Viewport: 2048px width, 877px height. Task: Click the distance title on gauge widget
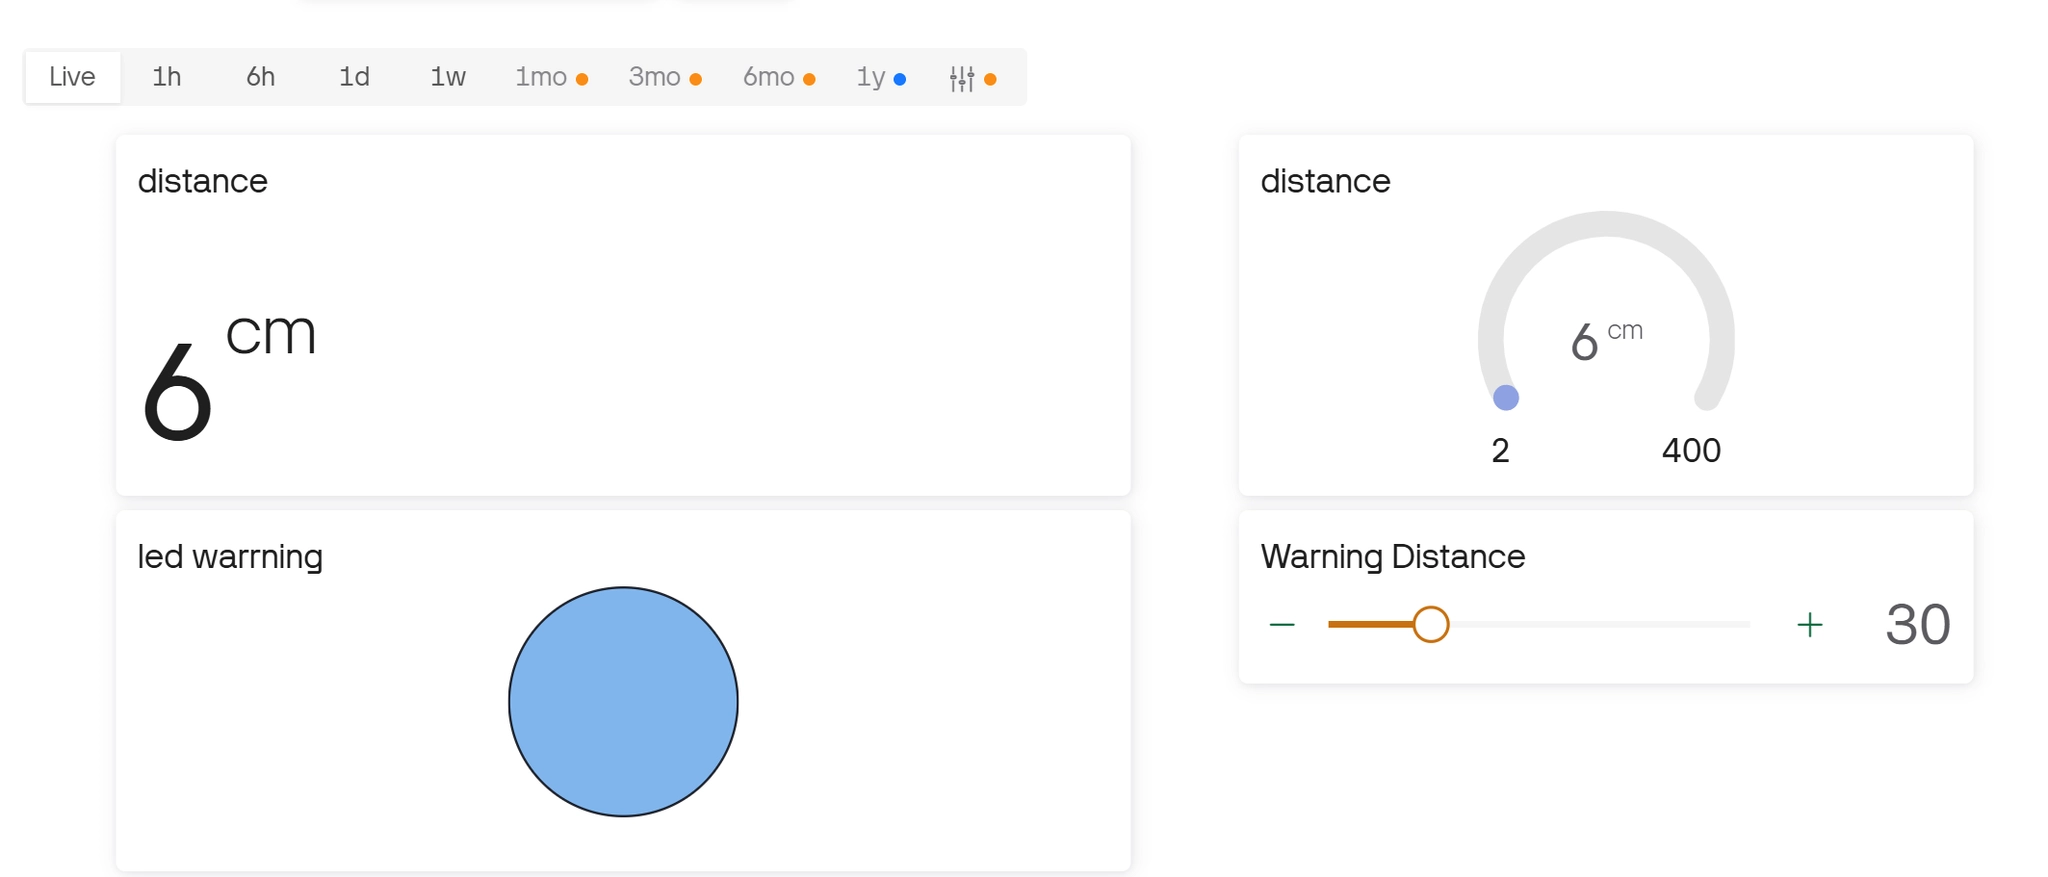pos(1325,181)
